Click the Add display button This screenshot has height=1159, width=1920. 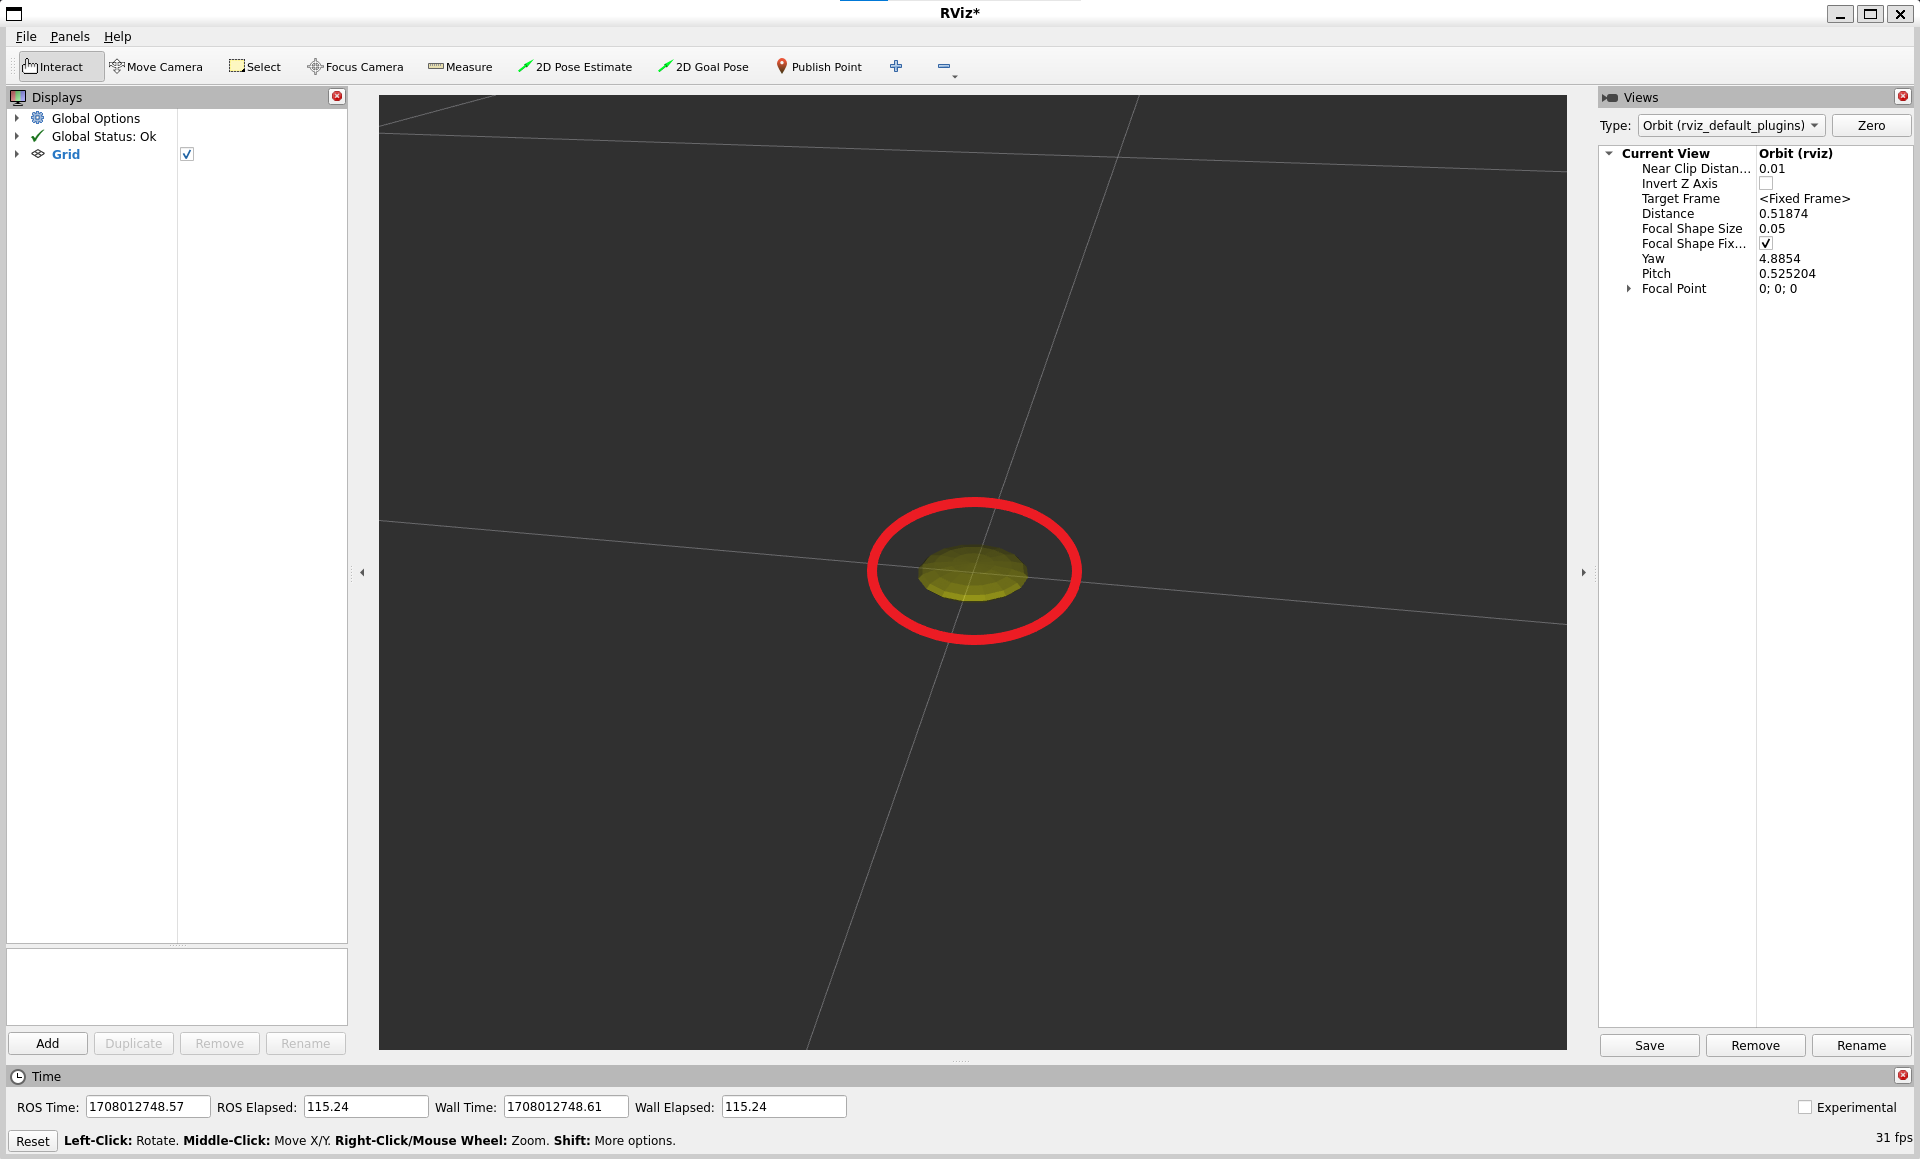coord(48,1043)
